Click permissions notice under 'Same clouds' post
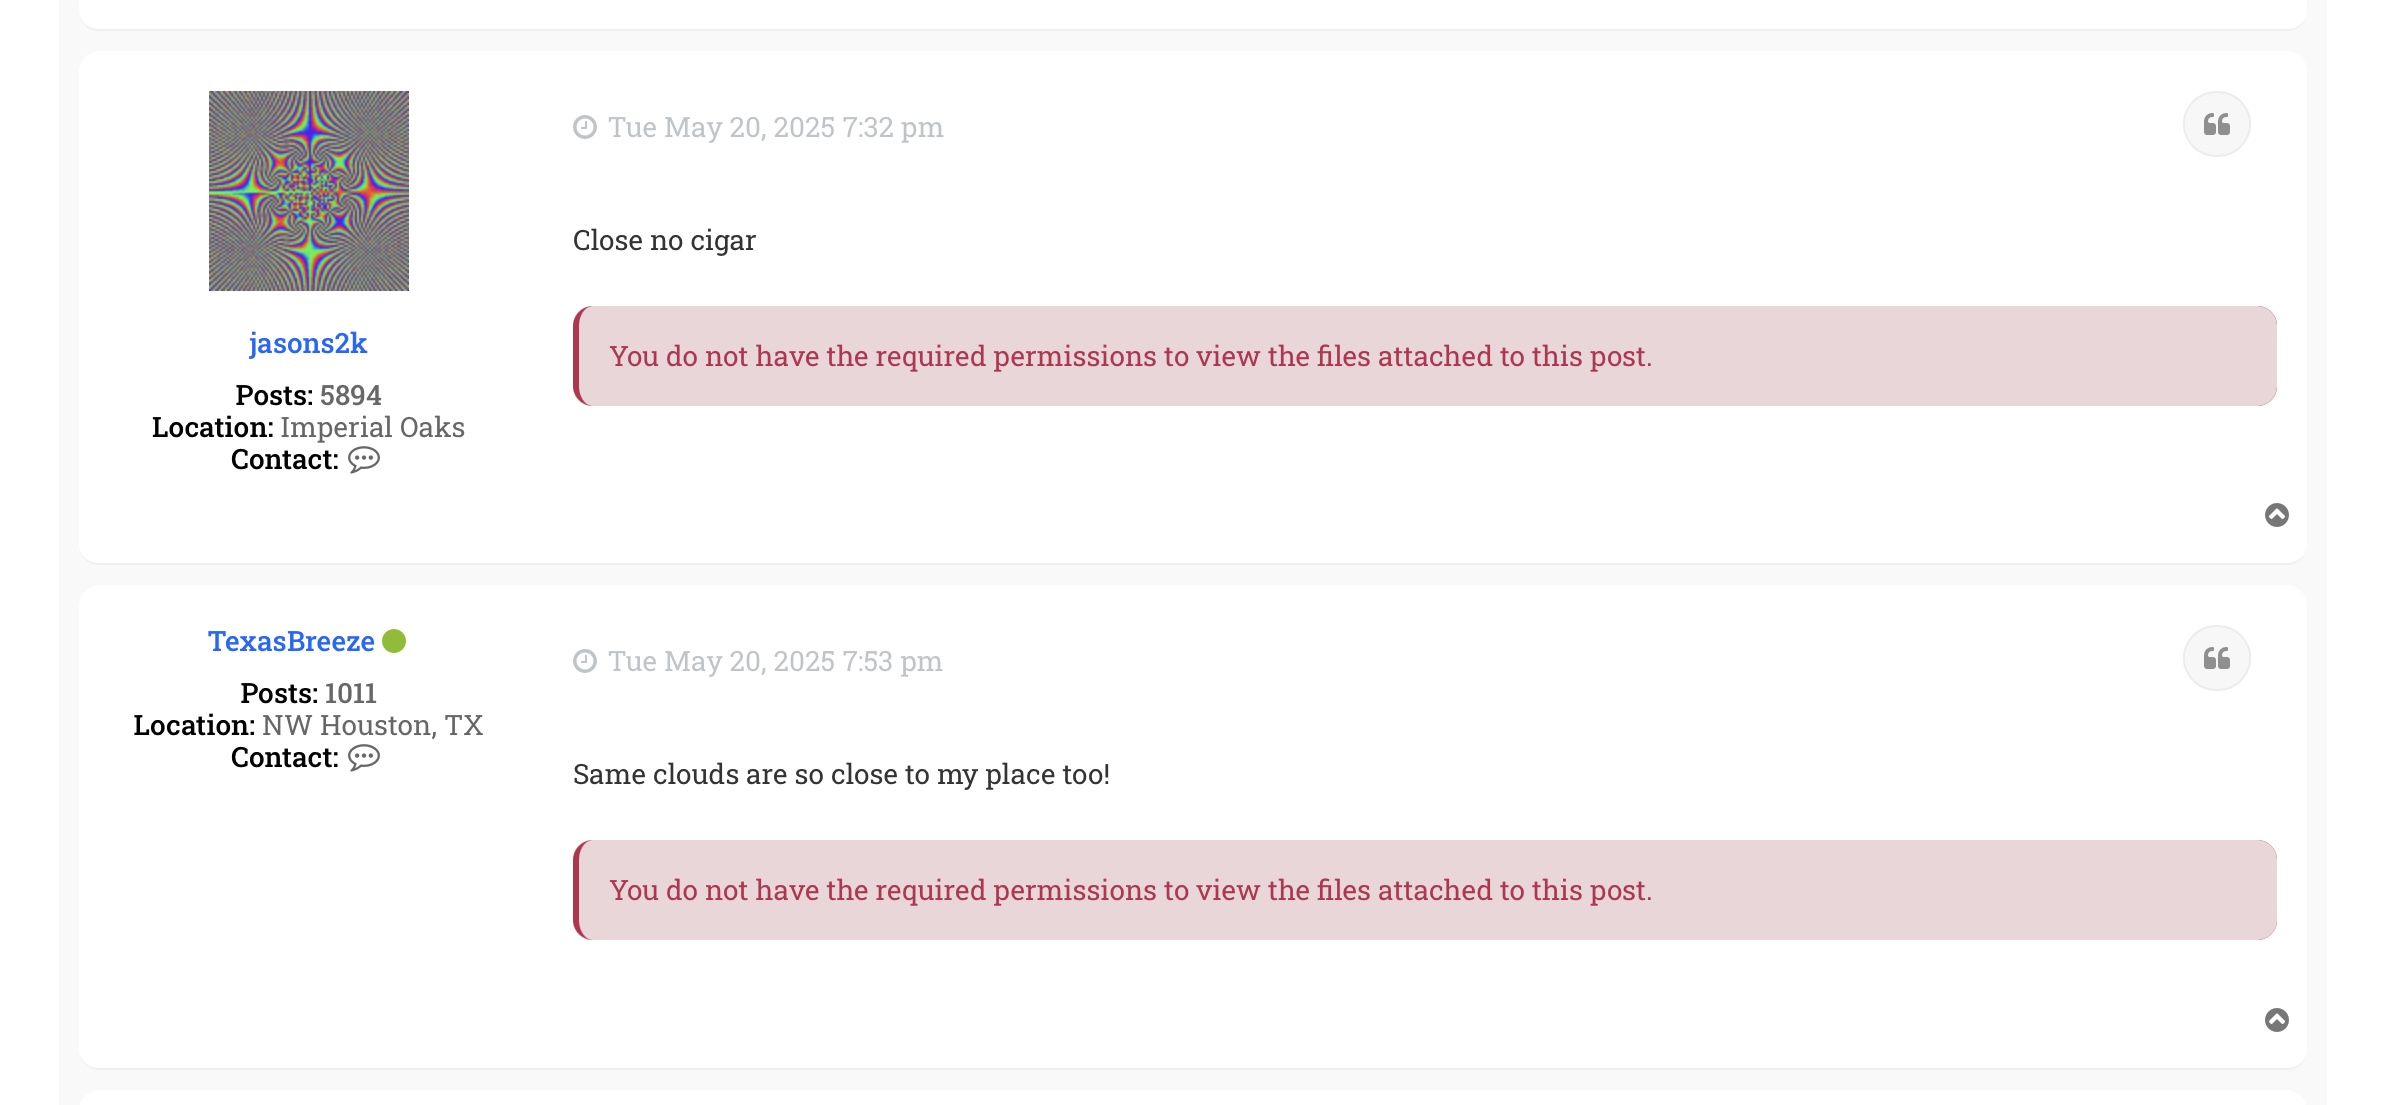2387x1105 pixels. (1130, 890)
